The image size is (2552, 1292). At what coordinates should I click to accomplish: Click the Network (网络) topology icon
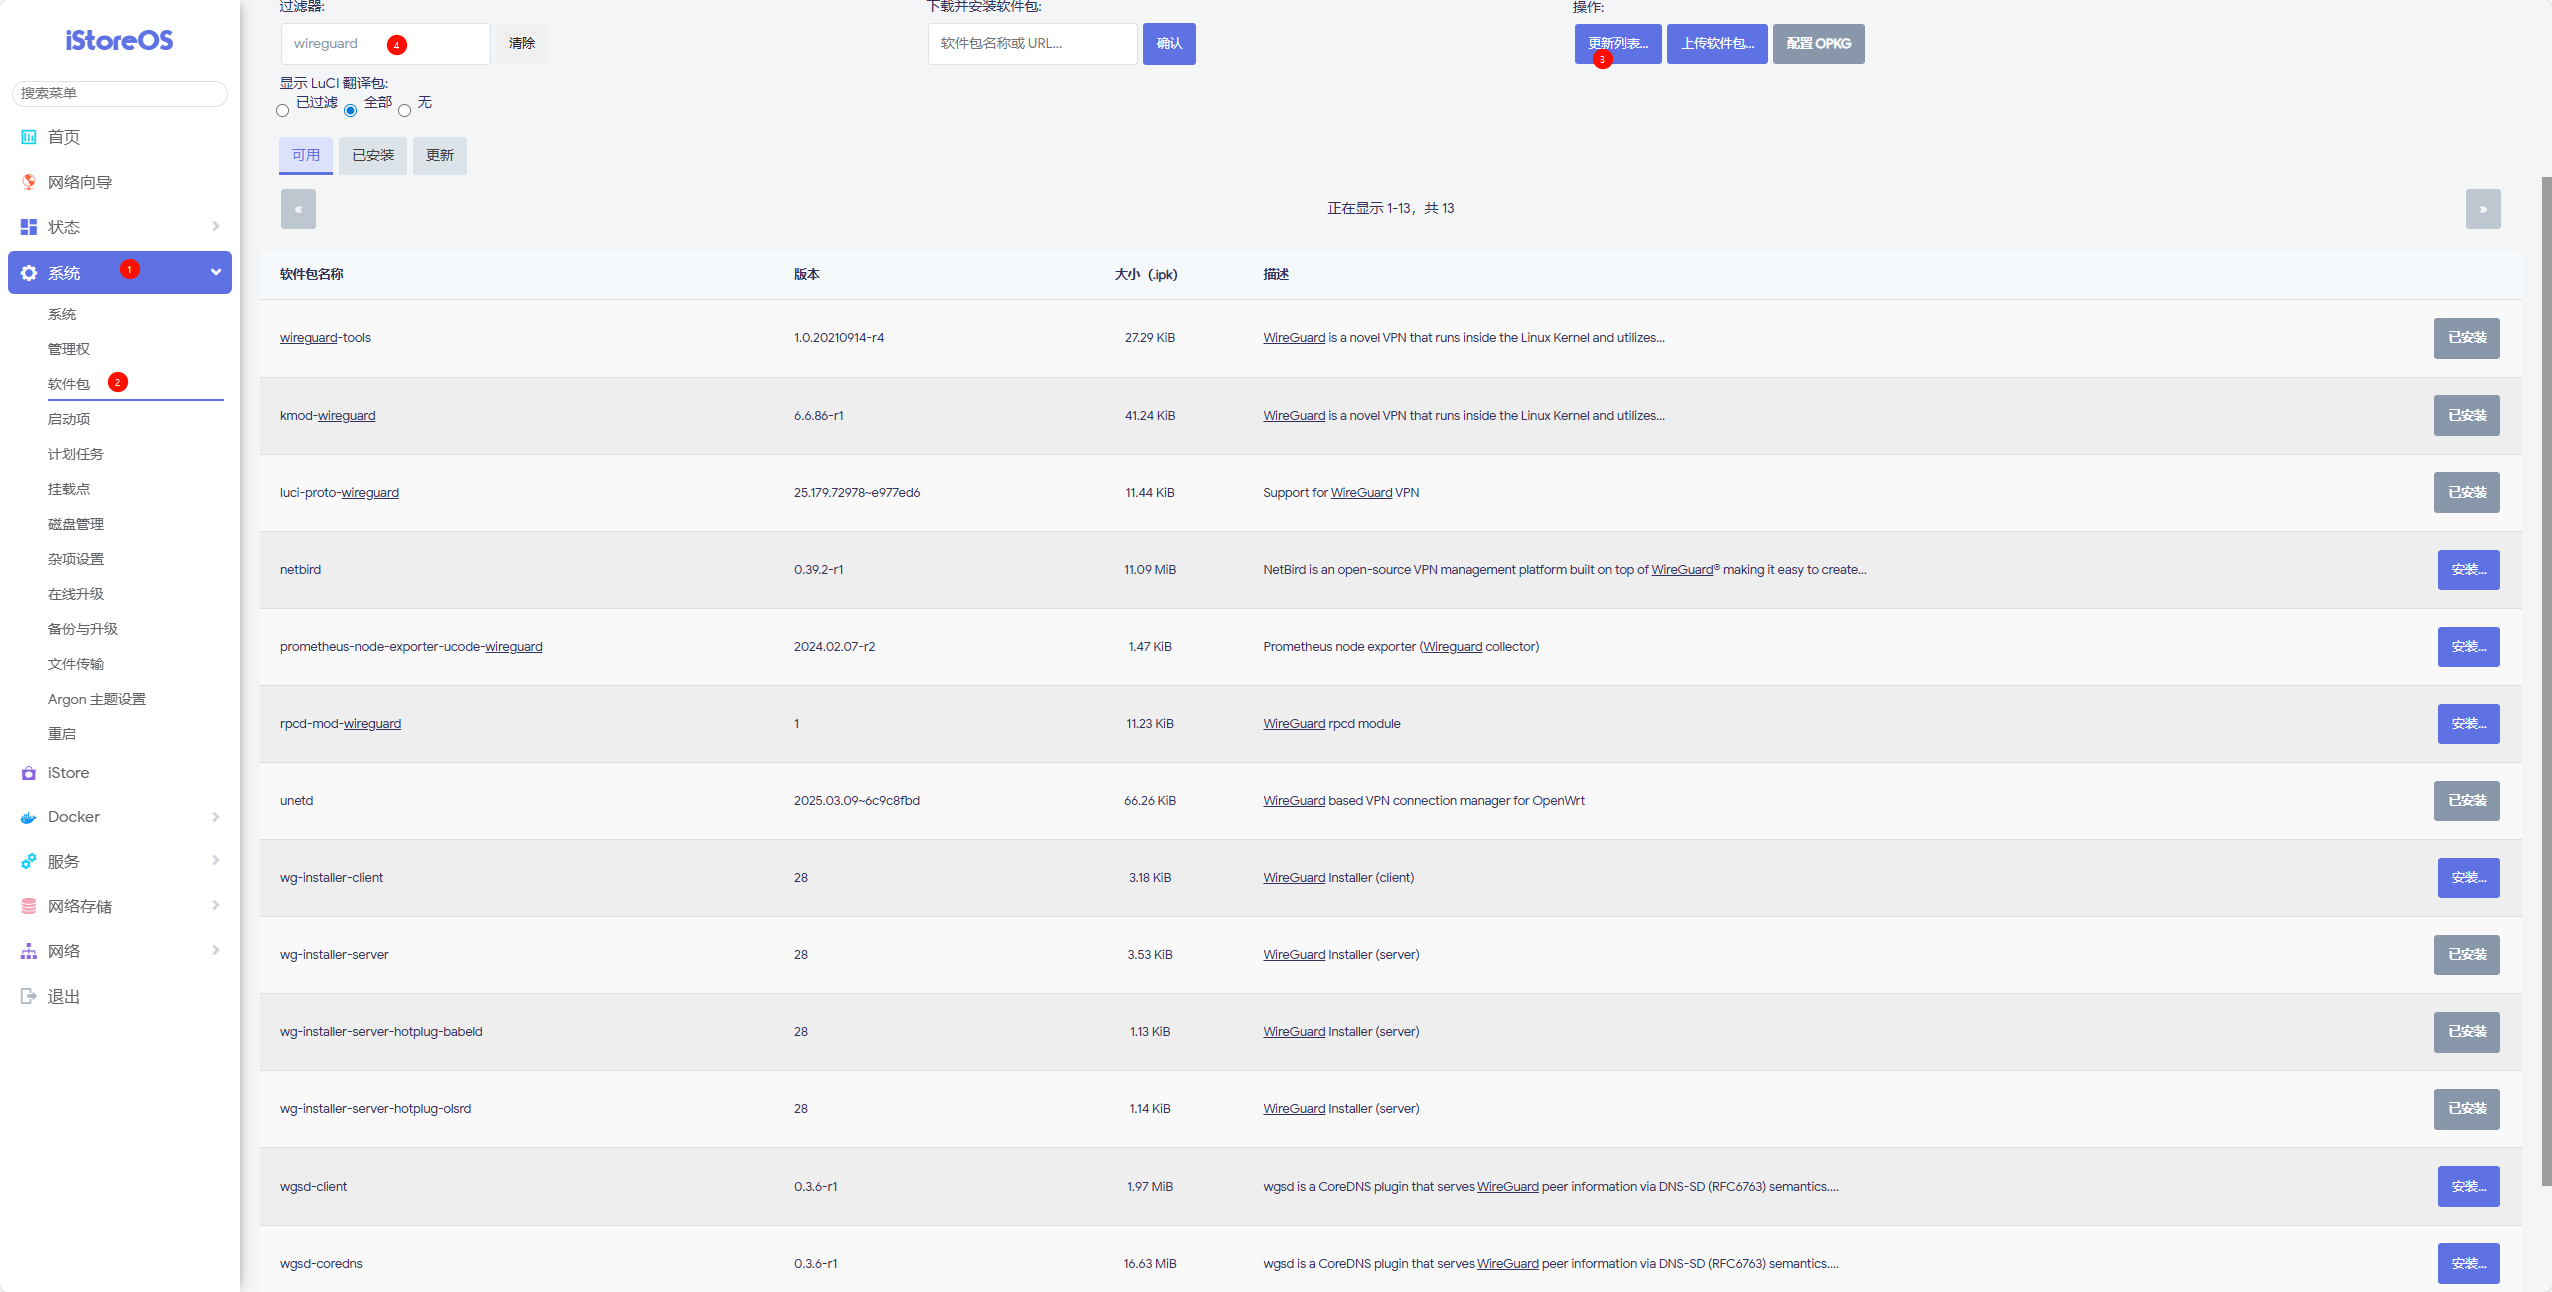point(29,951)
